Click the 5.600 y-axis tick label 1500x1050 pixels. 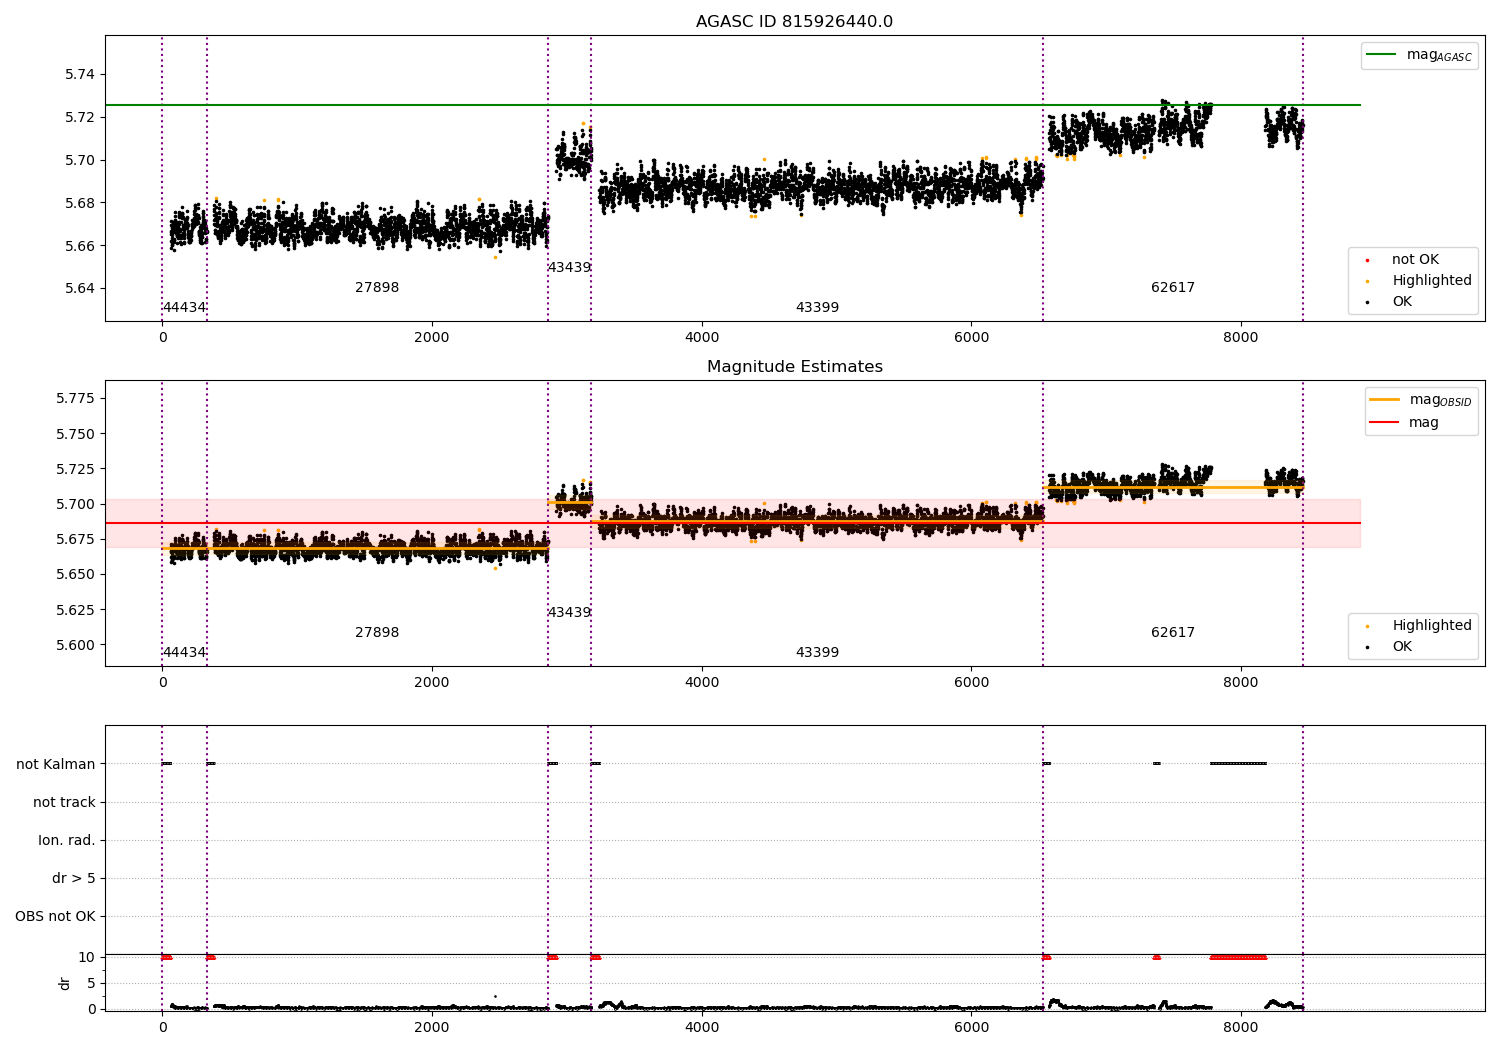[76, 645]
